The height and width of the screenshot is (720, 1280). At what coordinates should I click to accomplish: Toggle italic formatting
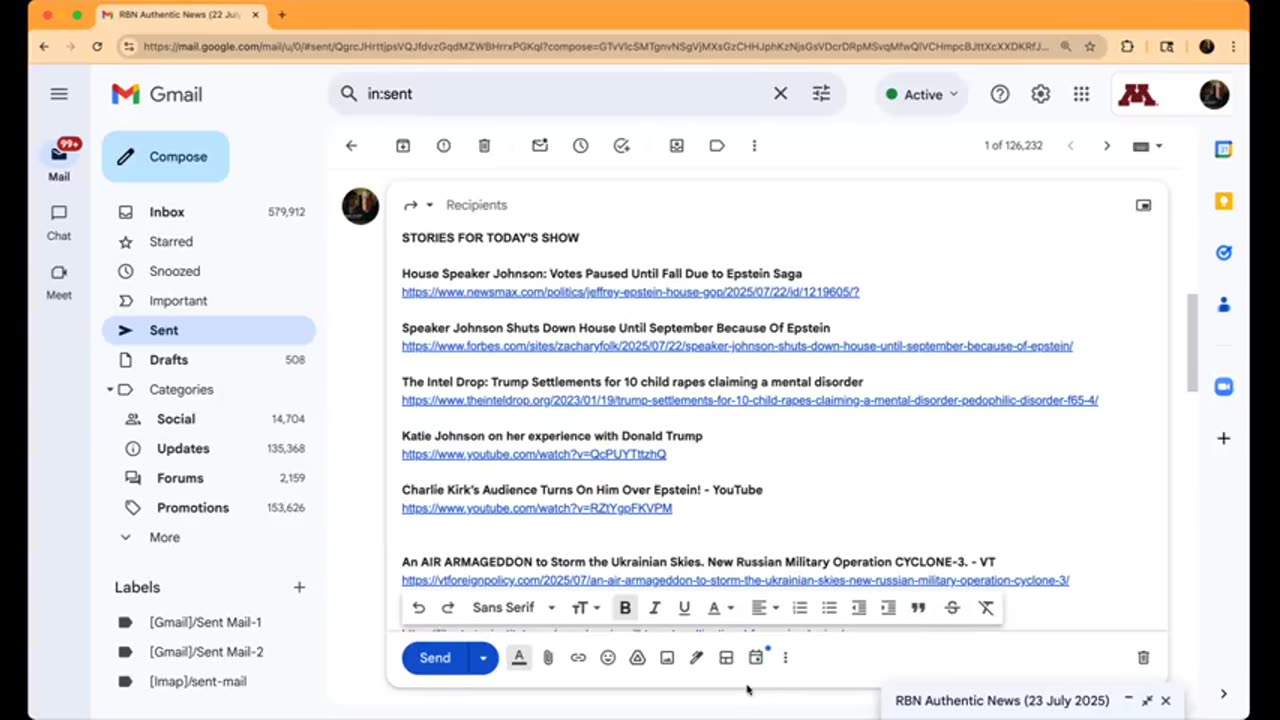point(655,608)
